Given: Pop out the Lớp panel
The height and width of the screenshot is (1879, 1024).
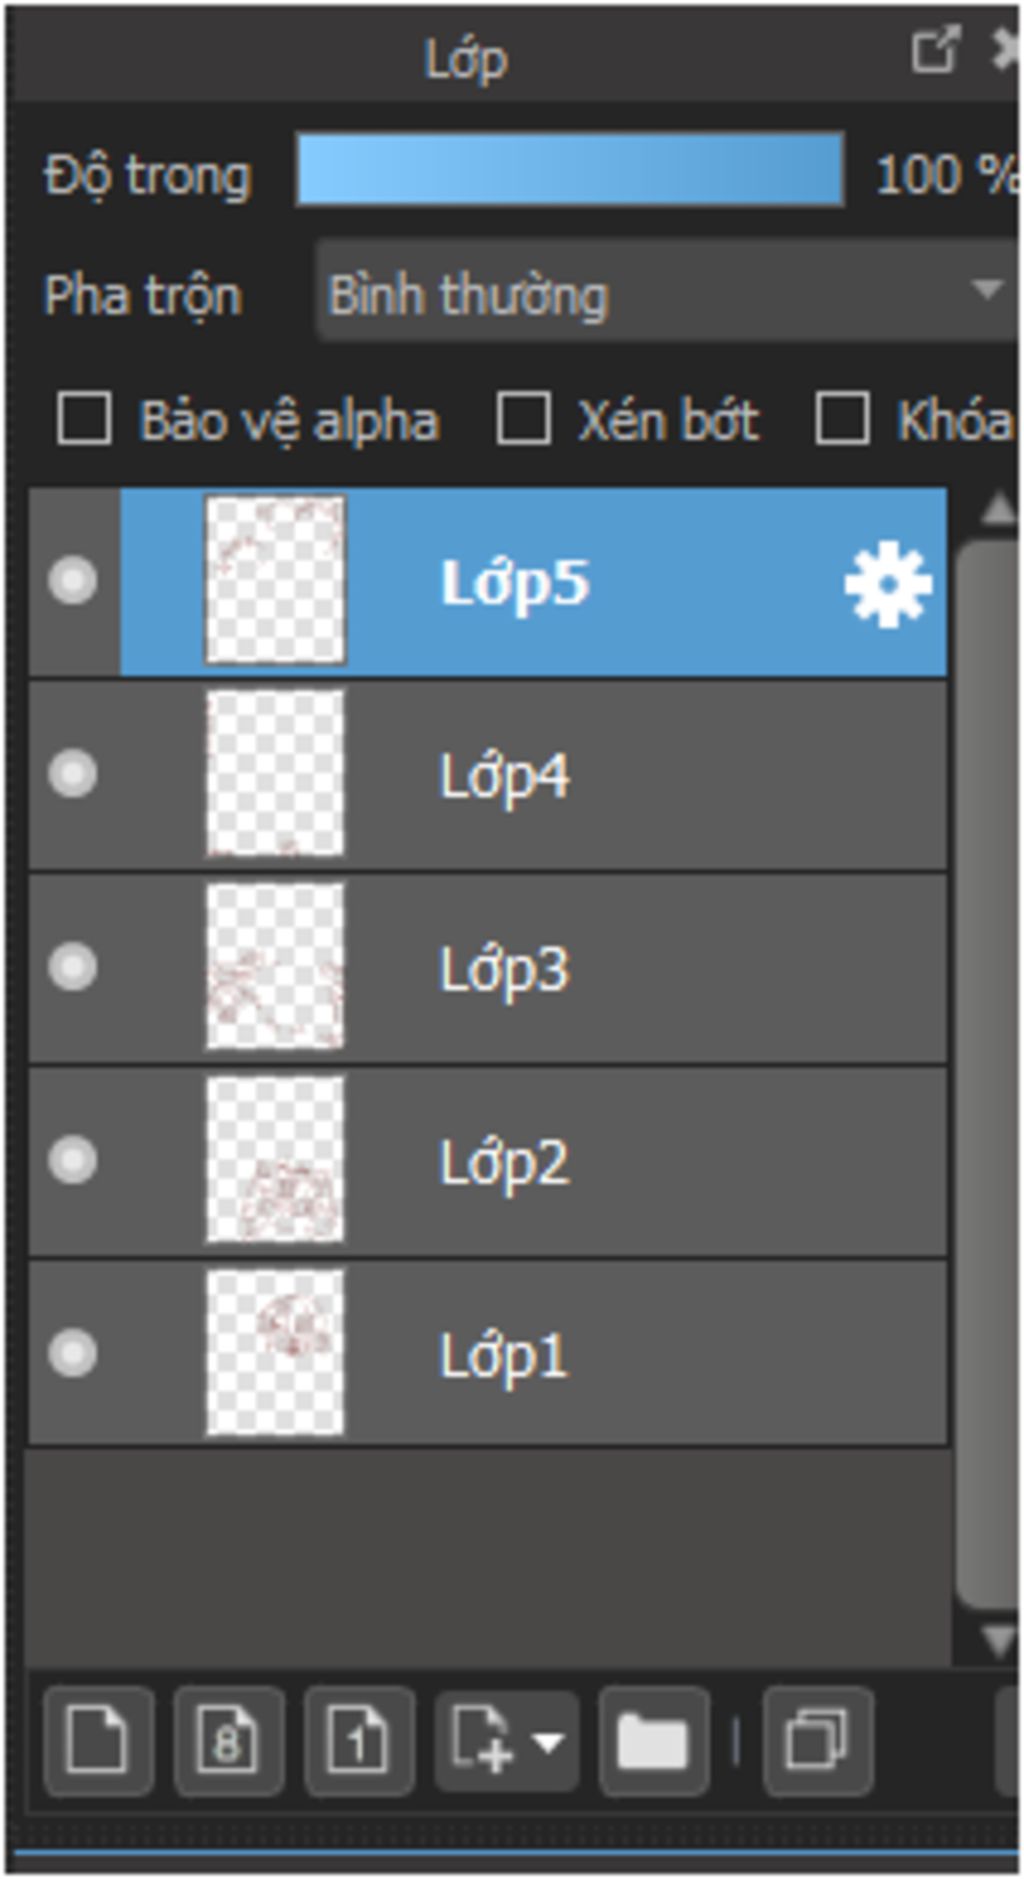Looking at the screenshot, I should click(x=935, y=50).
